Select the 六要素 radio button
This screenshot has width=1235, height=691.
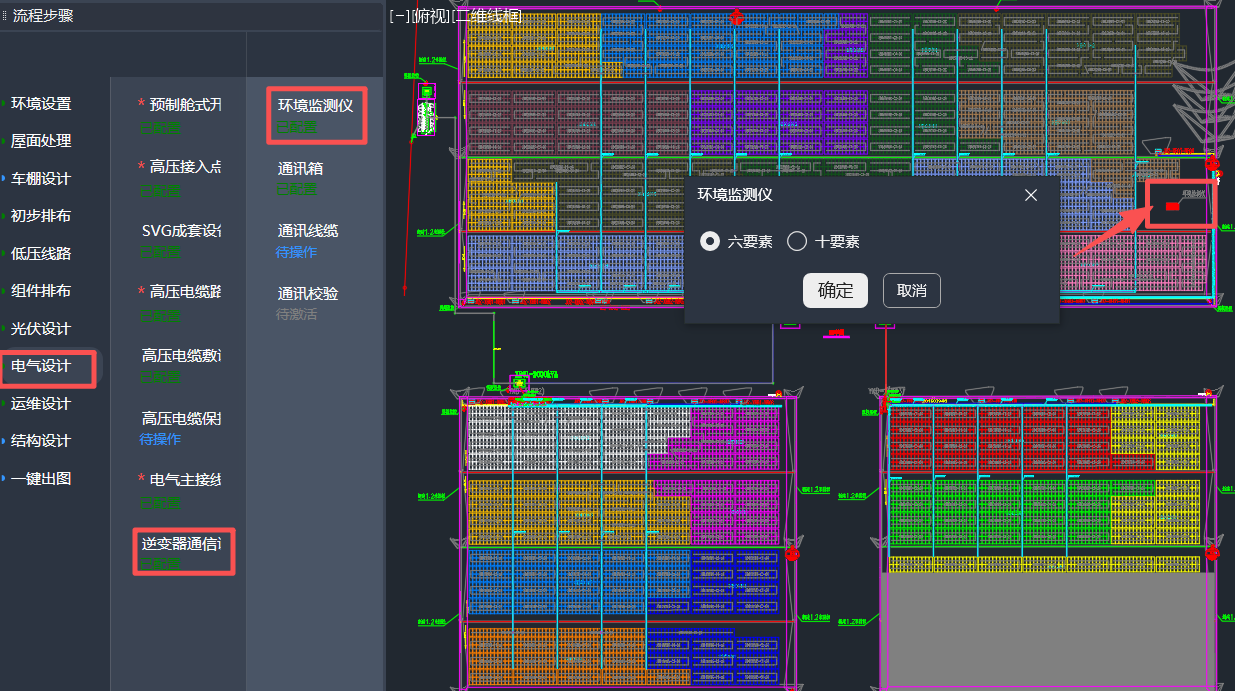coord(710,241)
